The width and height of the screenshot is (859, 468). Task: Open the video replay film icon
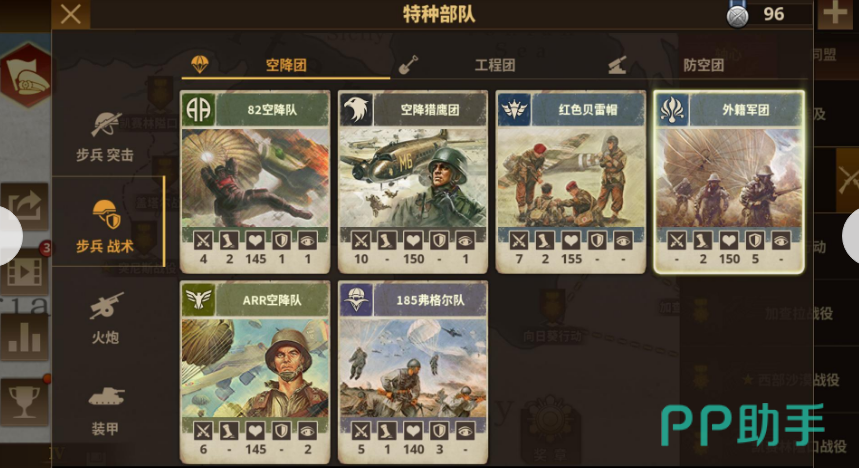tap(24, 272)
